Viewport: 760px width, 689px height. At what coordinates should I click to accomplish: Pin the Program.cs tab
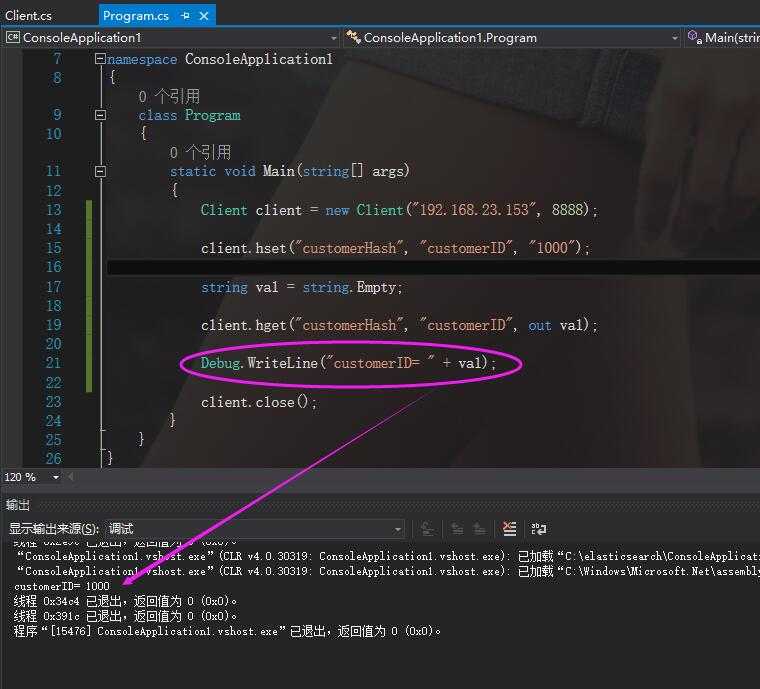(186, 16)
